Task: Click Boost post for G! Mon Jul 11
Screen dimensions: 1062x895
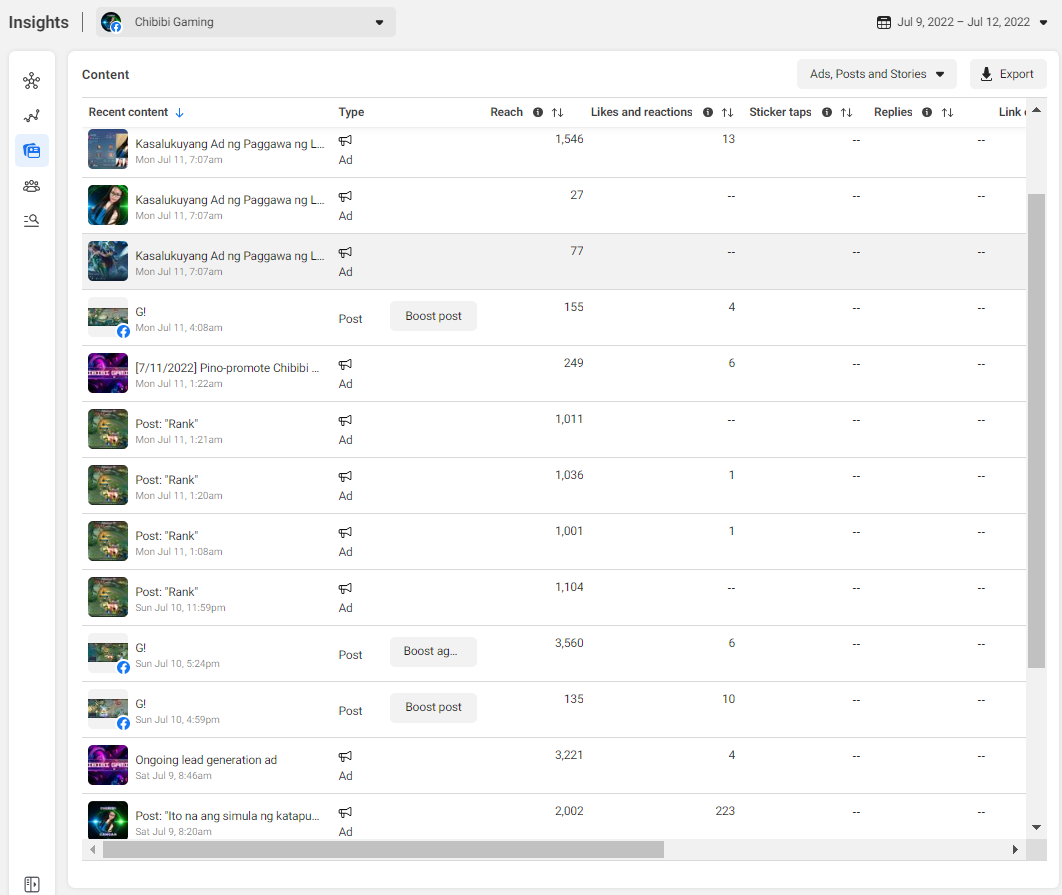Action: coord(433,316)
